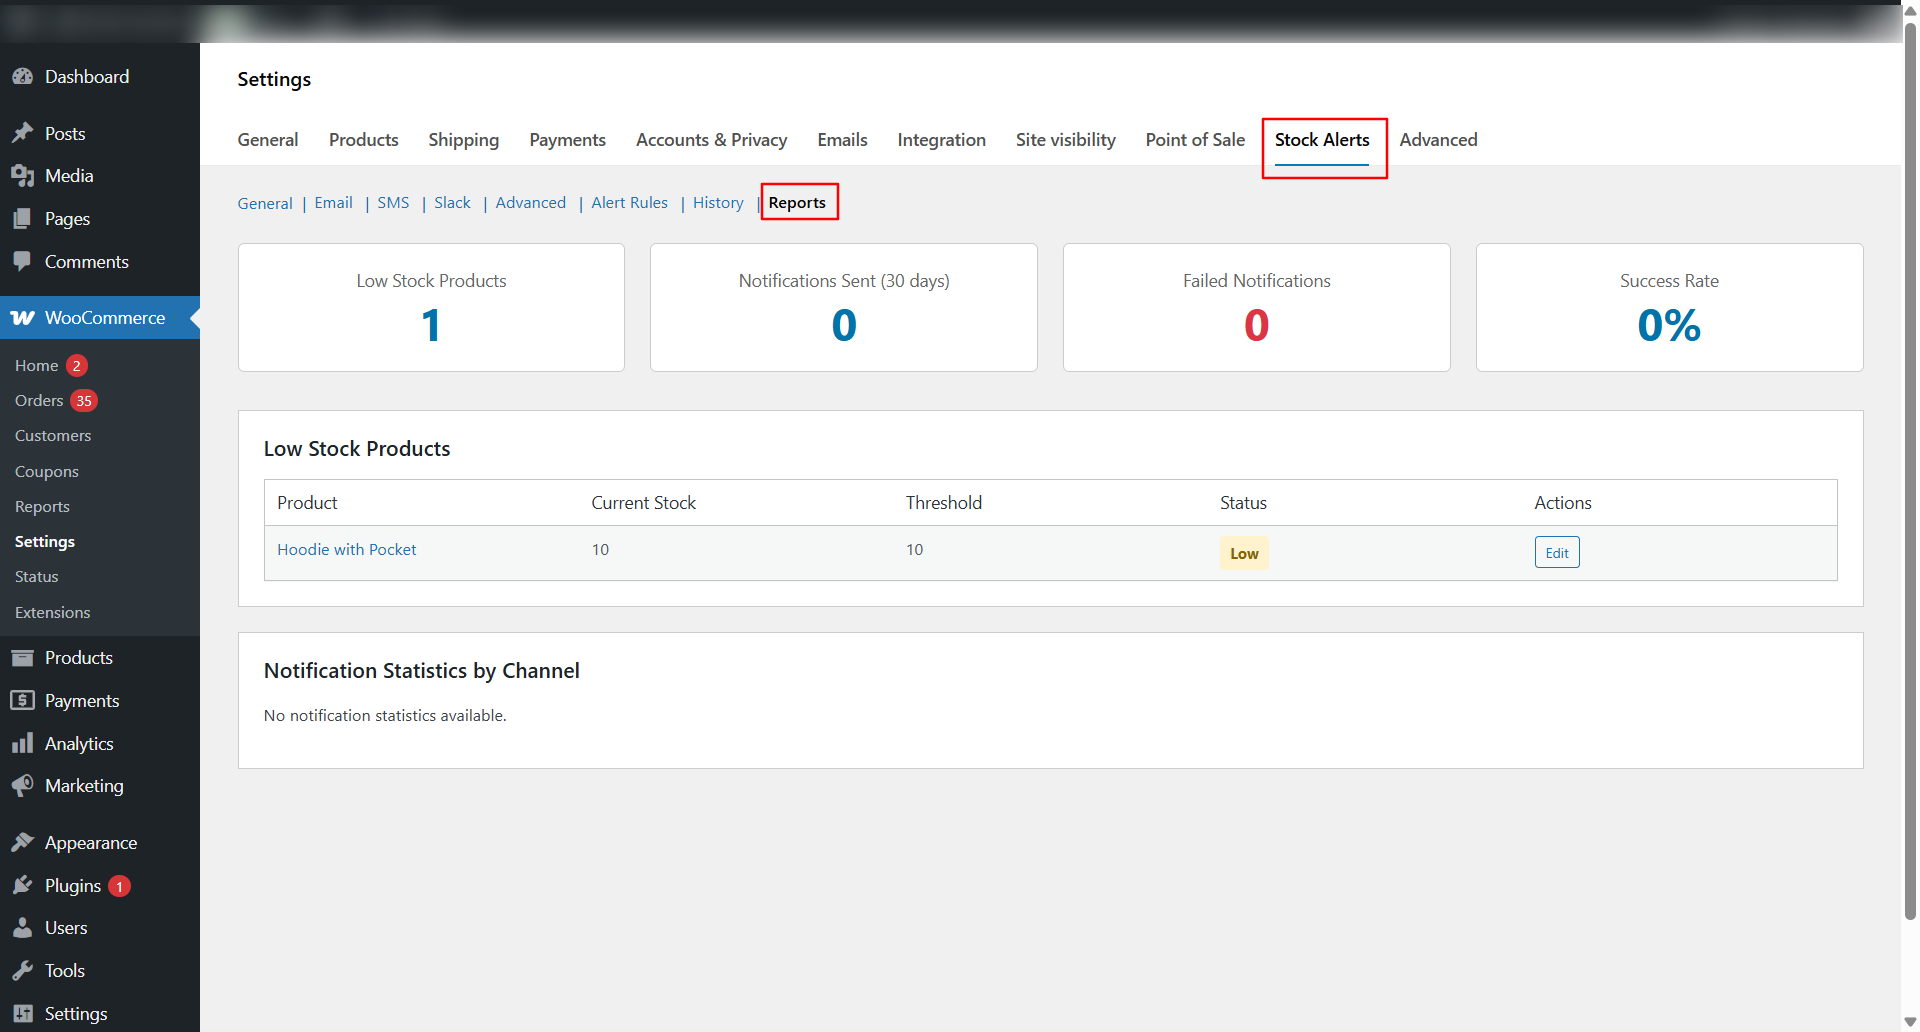Open Comments via its speech bubble icon

[x=24, y=261]
